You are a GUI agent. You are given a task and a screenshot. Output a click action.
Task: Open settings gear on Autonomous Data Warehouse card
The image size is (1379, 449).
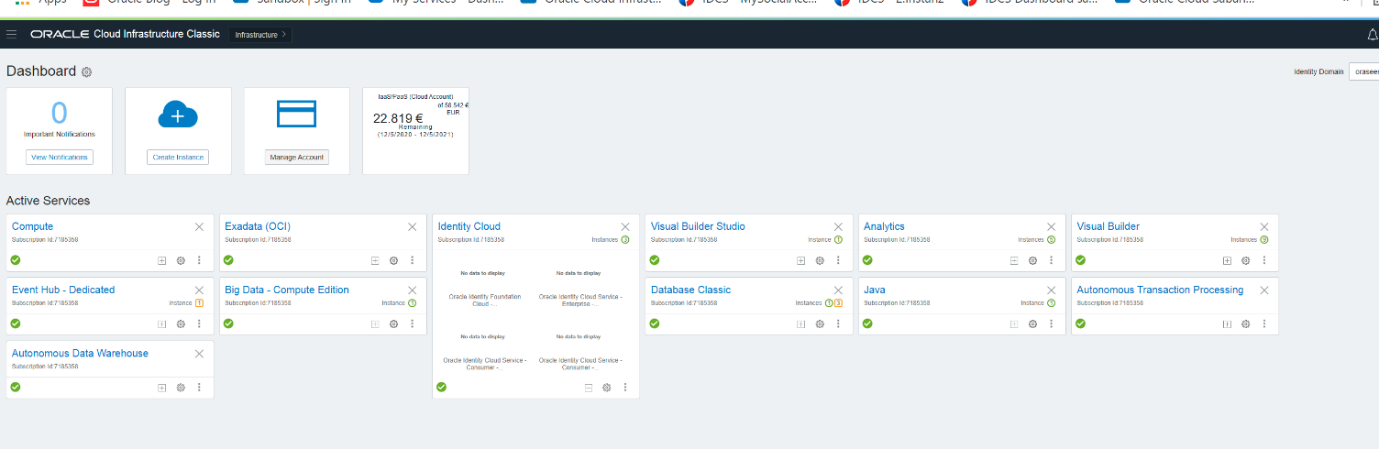(x=181, y=388)
